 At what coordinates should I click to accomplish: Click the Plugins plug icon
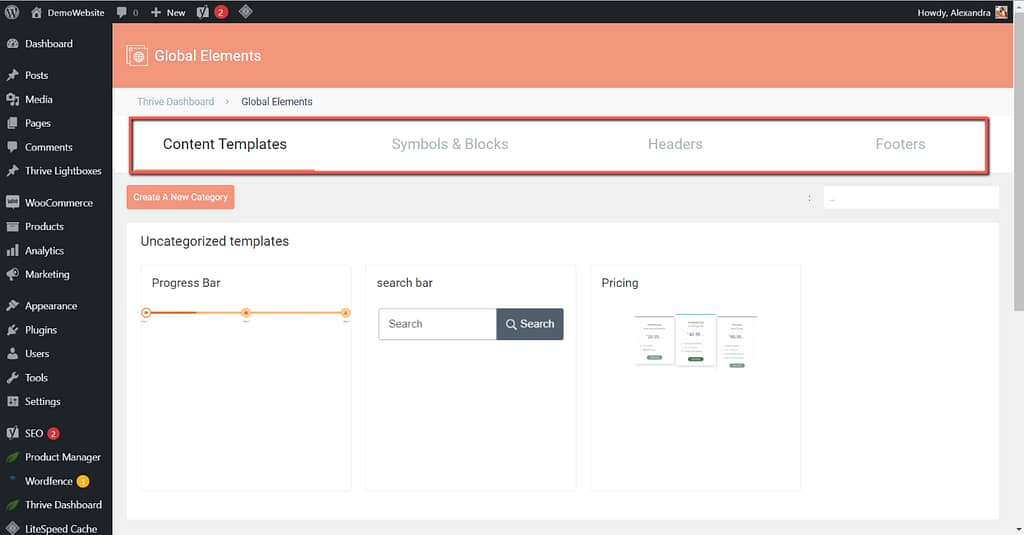pyautogui.click(x=12, y=330)
